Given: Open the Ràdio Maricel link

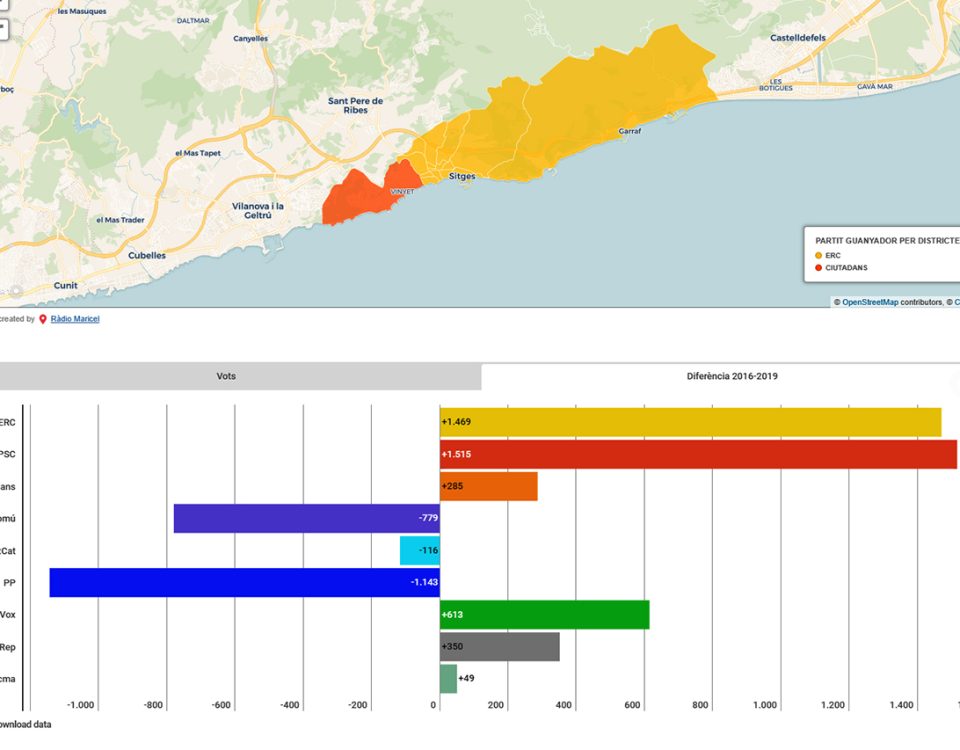Looking at the screenshot, I should (x=75, y=319).
